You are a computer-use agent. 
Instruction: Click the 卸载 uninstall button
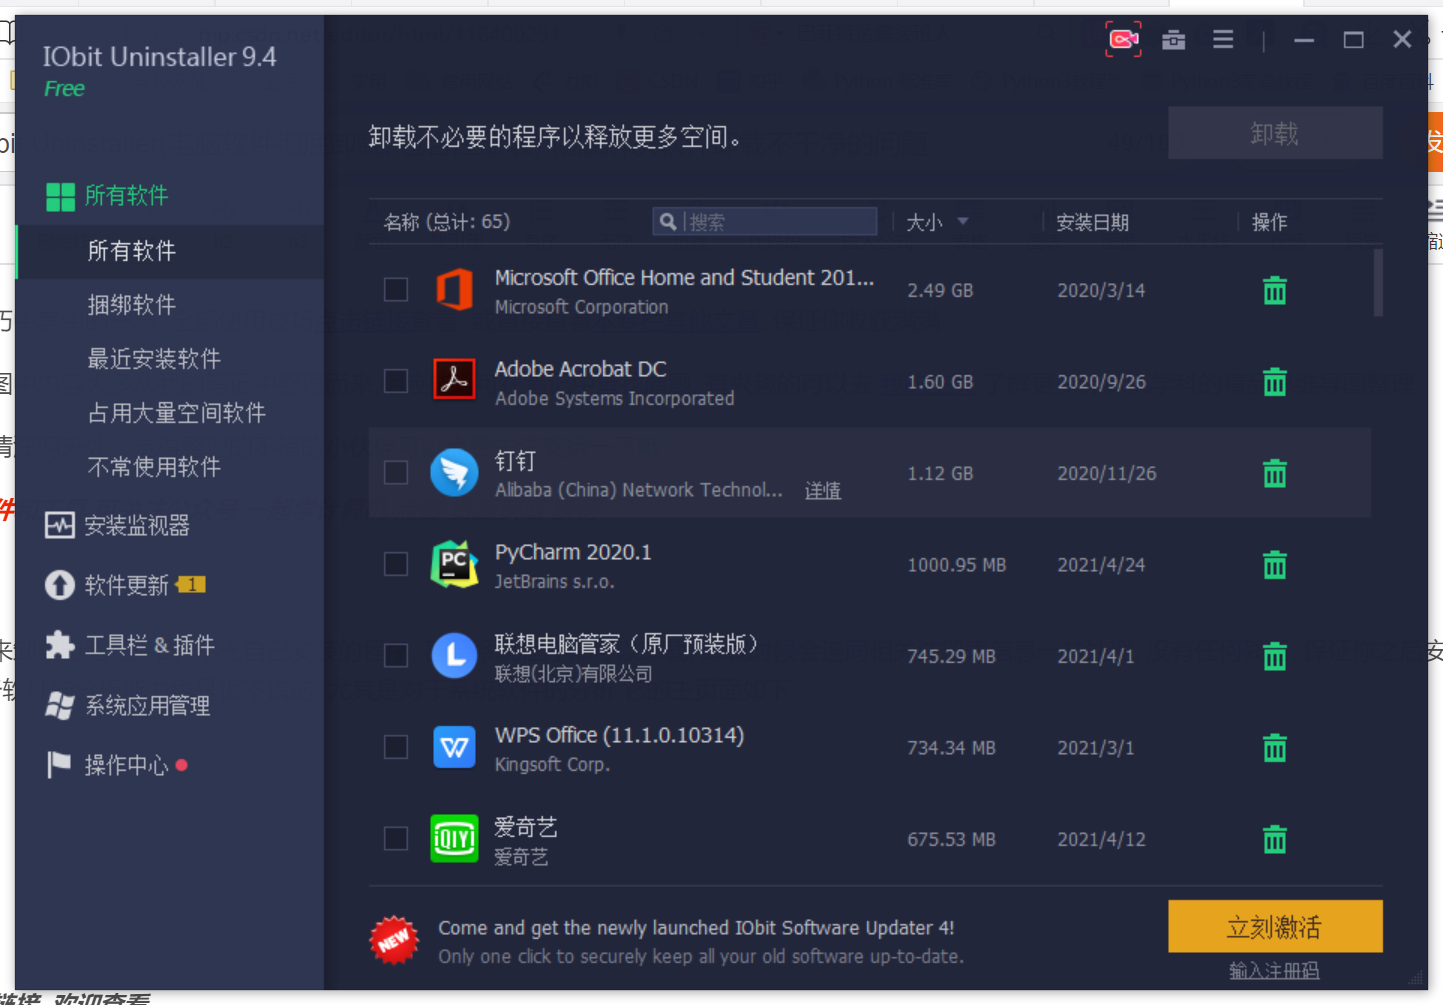click(x=1275, y=133)
